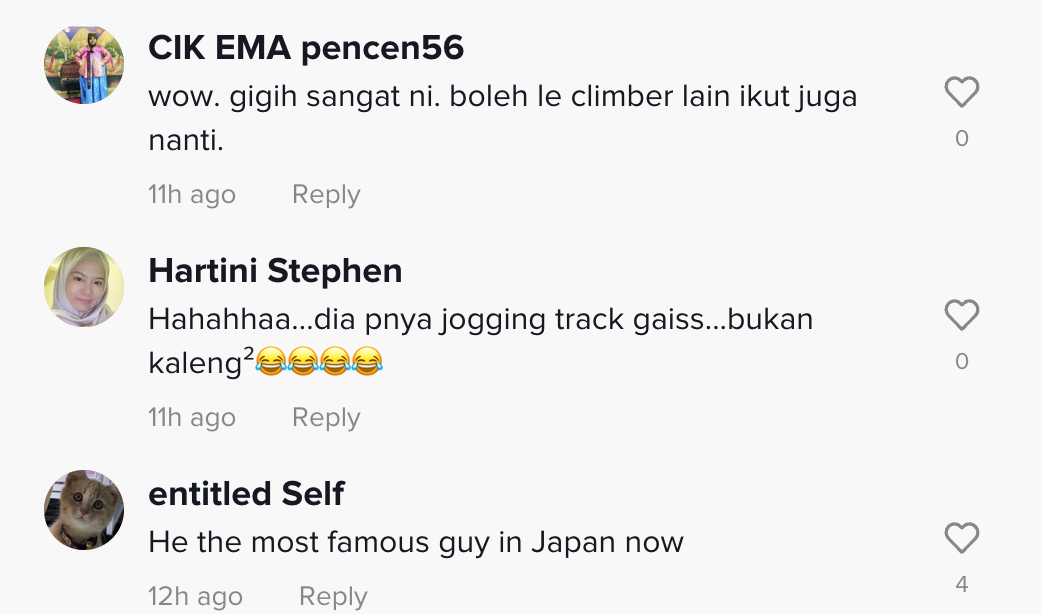This screenshot has height=614, width=1042.
Task: Reply to CIK EMA pencen56's comment
Action: pos(326,194)
